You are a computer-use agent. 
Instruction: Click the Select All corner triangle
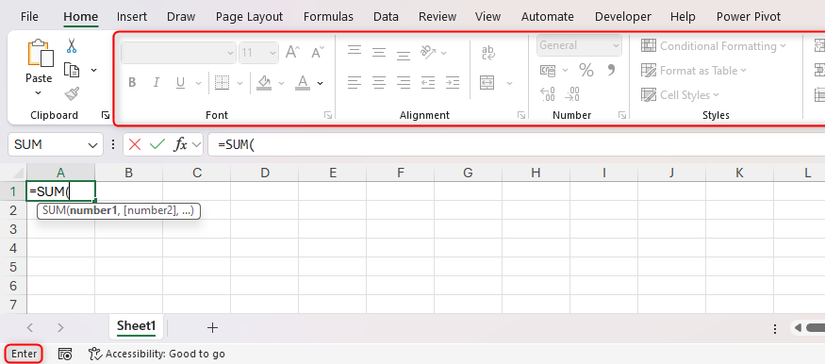click(x=18, y=173)
